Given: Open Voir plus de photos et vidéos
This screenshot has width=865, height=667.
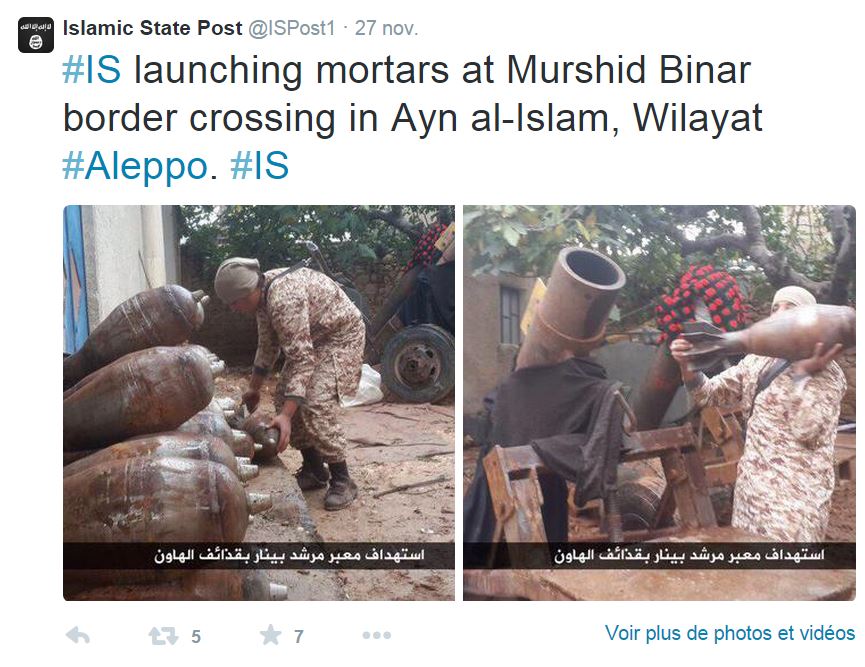Looking at the screenshot, I should tap(730, 633).
